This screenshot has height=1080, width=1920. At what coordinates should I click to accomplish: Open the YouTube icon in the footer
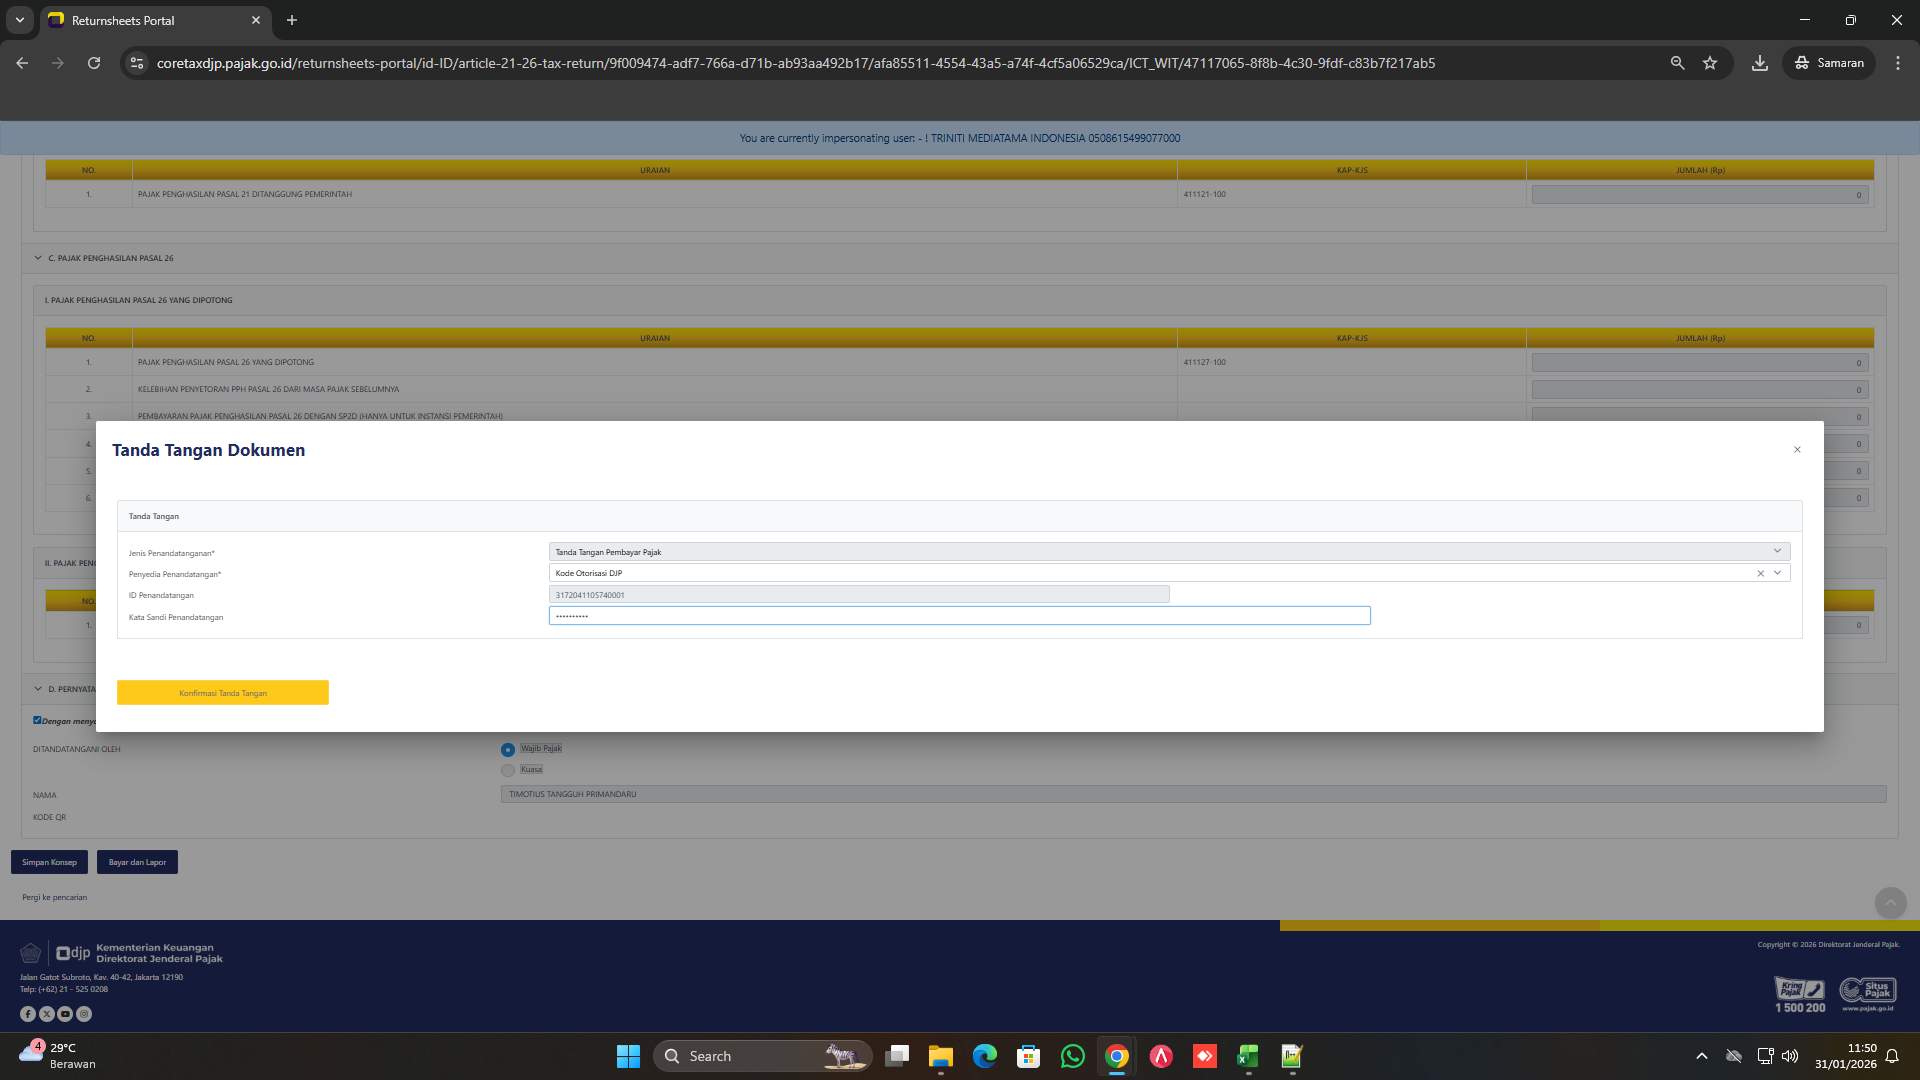click(66, 1013)
